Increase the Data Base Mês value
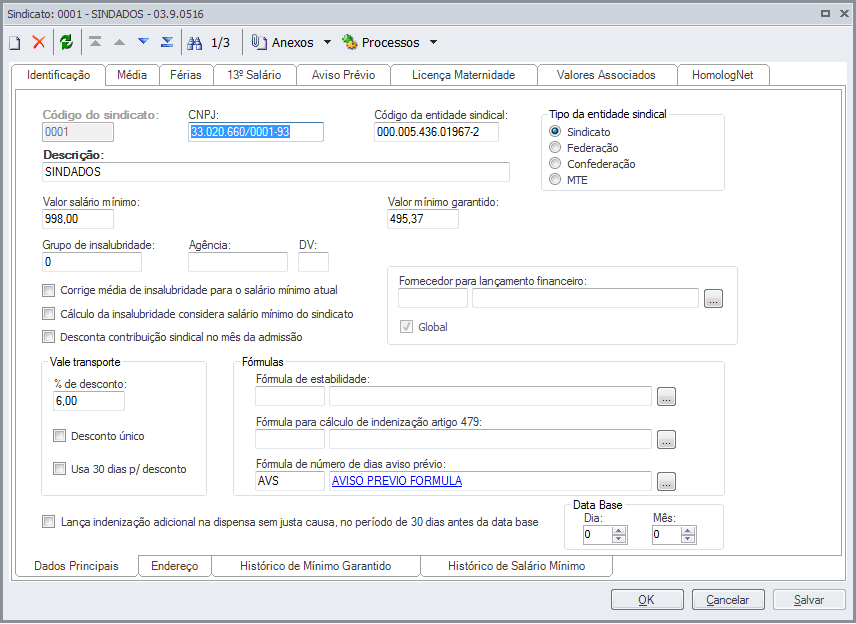 point(688,531)
